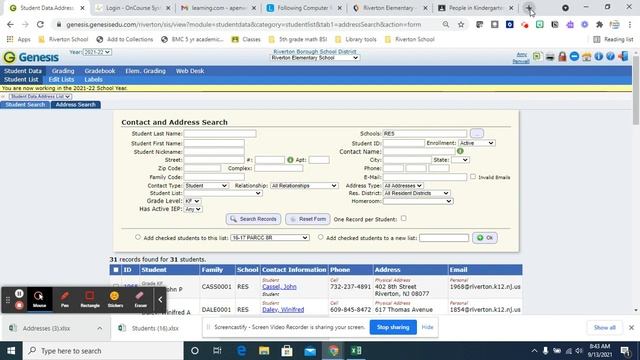Open the Chrome three-dot menu
This screenshot has height=360, width=640.
point(630,24)
